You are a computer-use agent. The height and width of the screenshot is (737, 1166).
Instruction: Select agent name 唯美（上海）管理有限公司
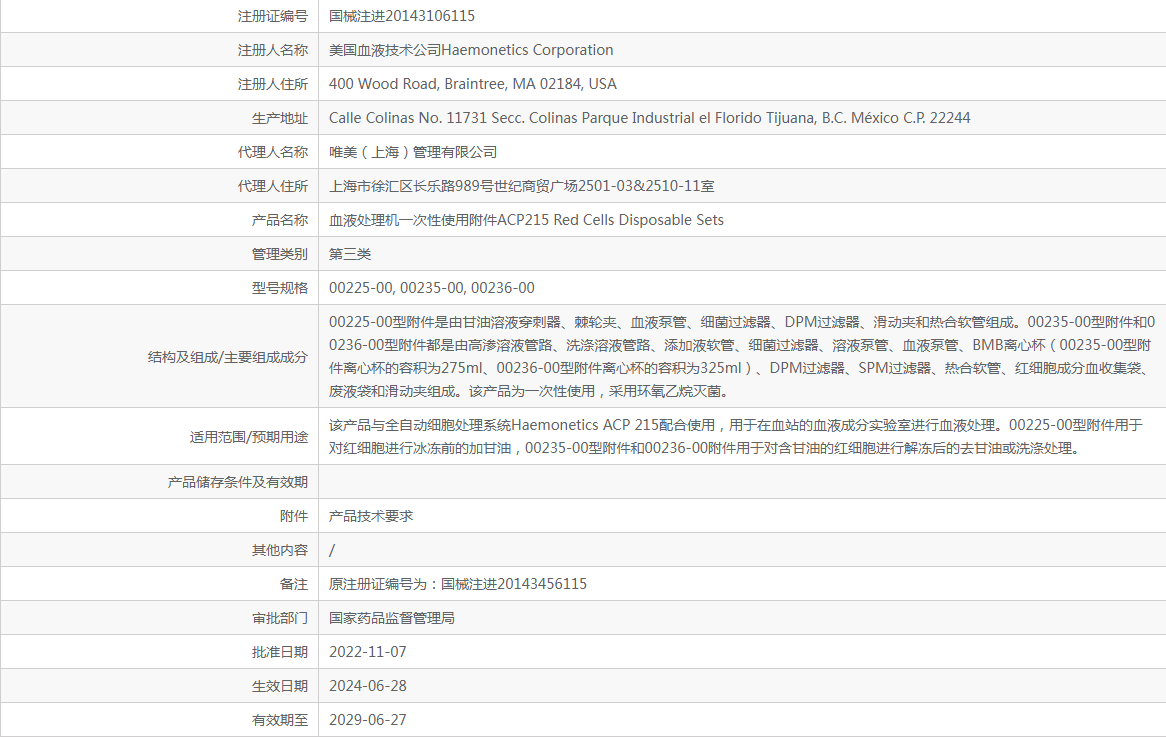[413, 152]
